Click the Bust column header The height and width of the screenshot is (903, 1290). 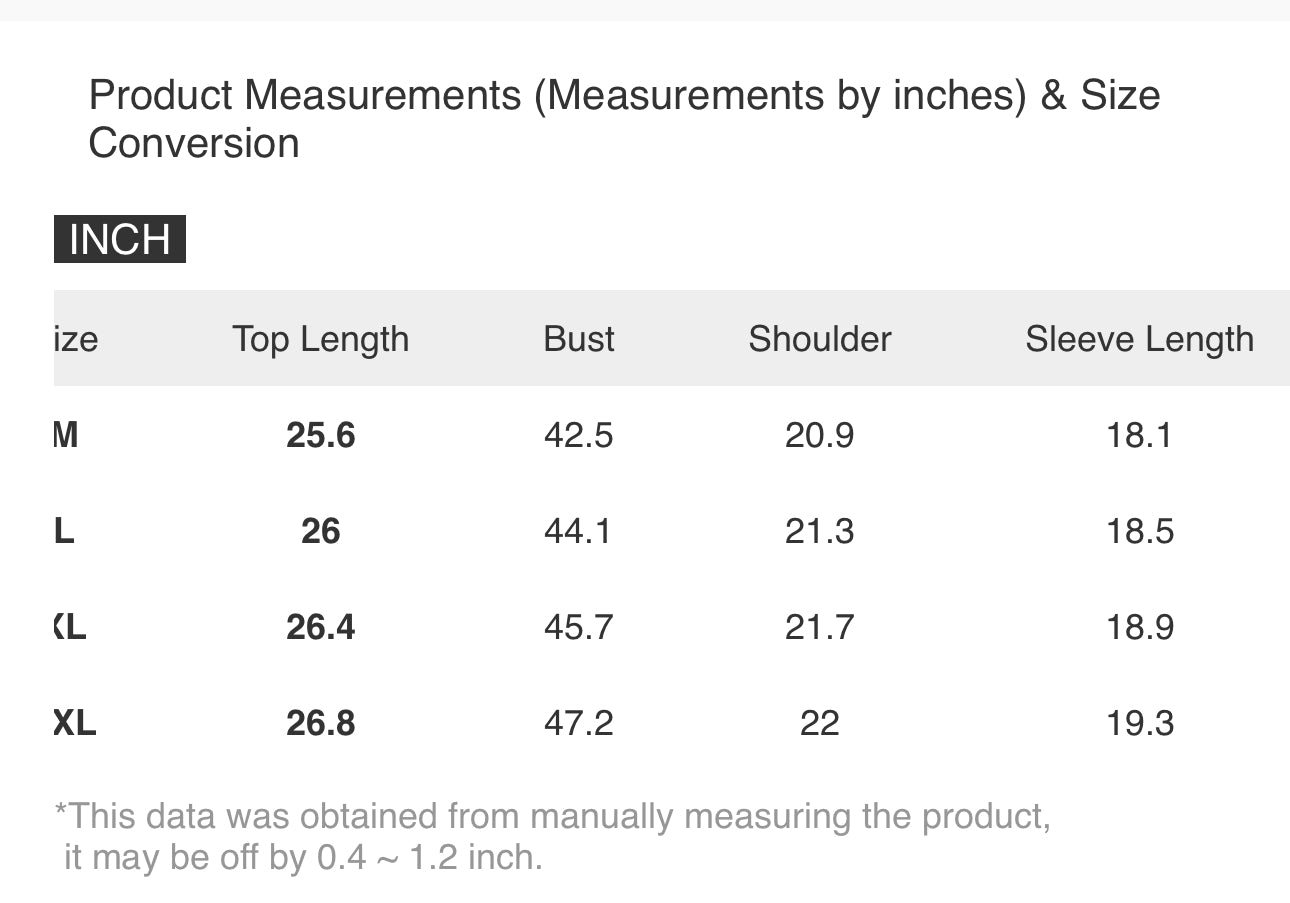pyautogui.click(x=579, y=339)
